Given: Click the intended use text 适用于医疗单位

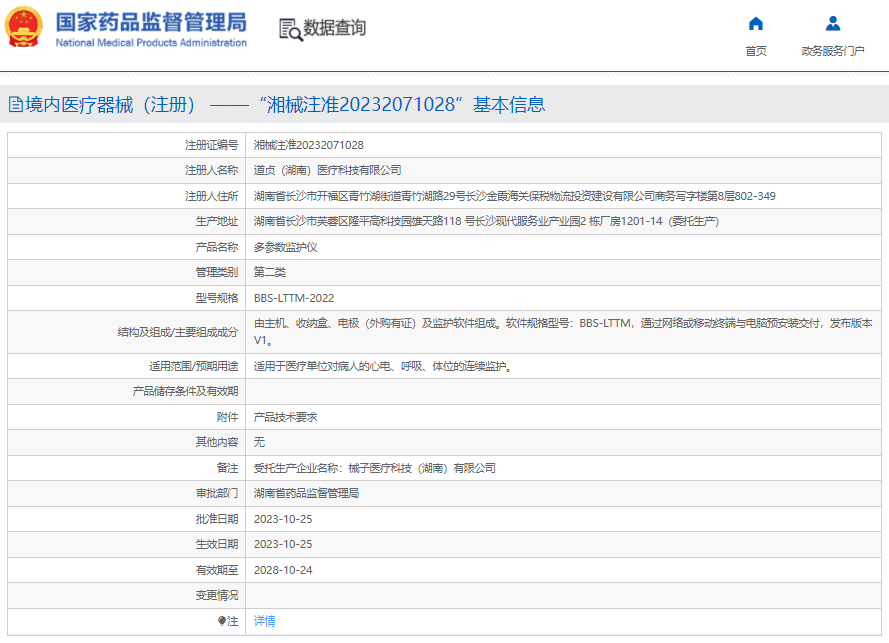Looking at the screenshot, I should (383, 366).
